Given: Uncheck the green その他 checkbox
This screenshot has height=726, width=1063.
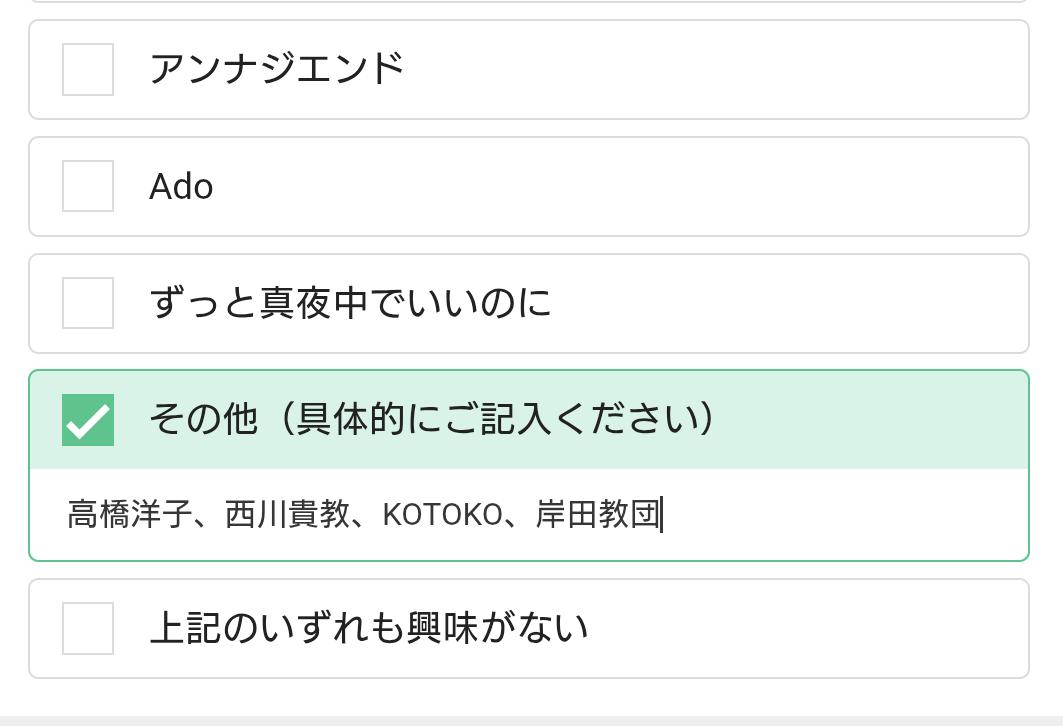Looking at the screenshot, I should (x=88, y=420).
